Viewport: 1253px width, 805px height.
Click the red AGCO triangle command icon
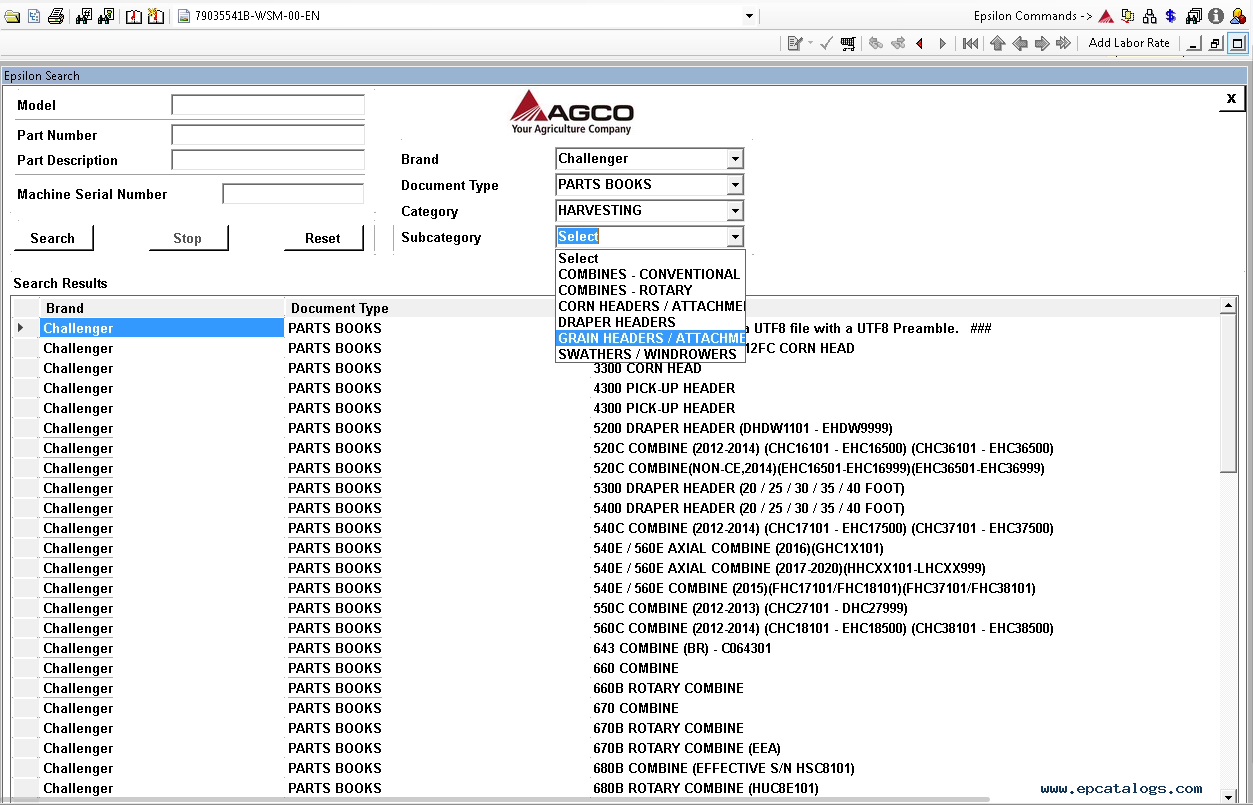coord(1106,16)
